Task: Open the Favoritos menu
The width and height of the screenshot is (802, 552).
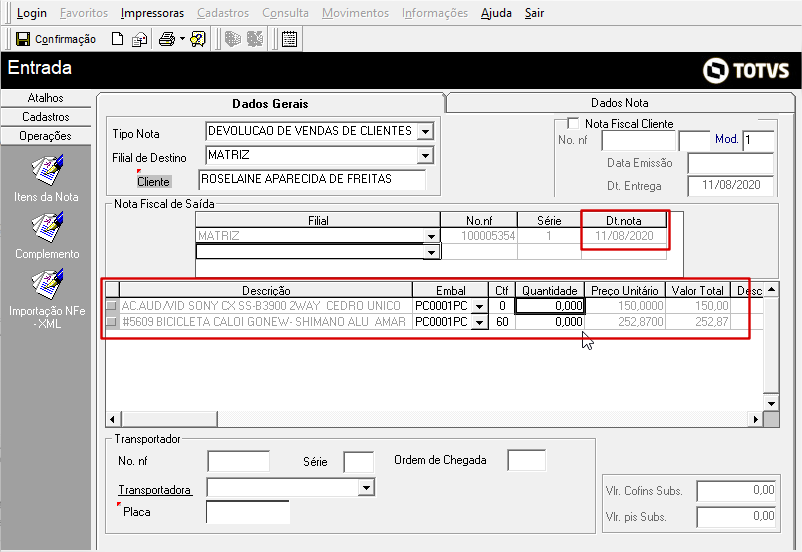Action: tap(84, 13)
